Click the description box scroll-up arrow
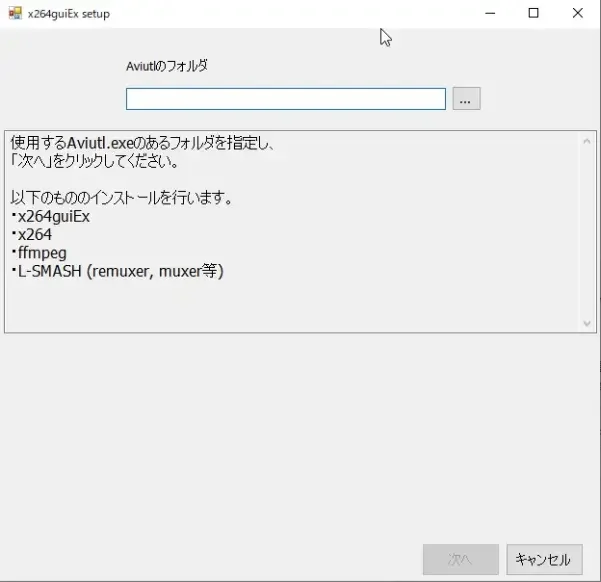The width and height of the screenshot is (601, 582). pos(586,141)
